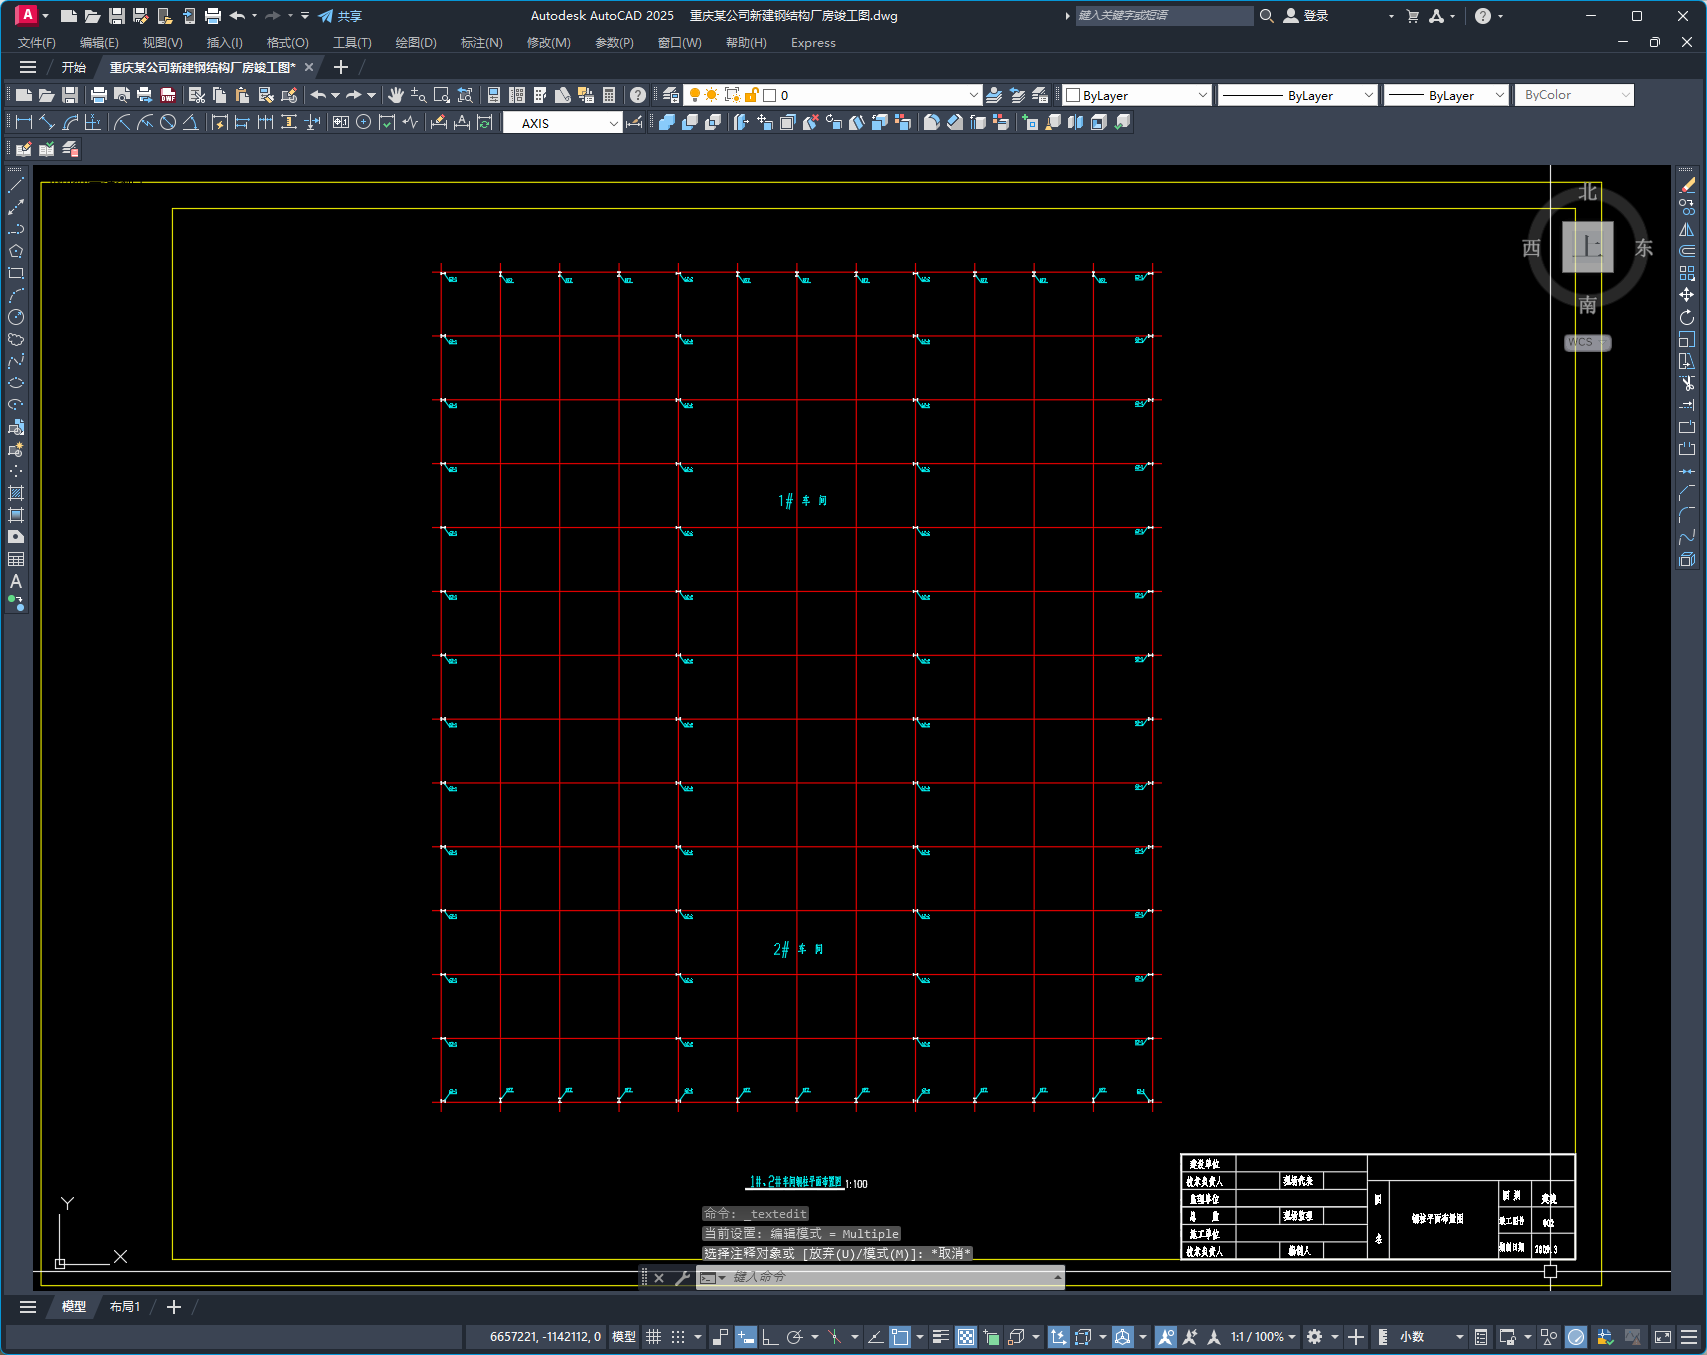Select the Hatch tool
1707x1355 pixels.
click(x=16, y=494)
